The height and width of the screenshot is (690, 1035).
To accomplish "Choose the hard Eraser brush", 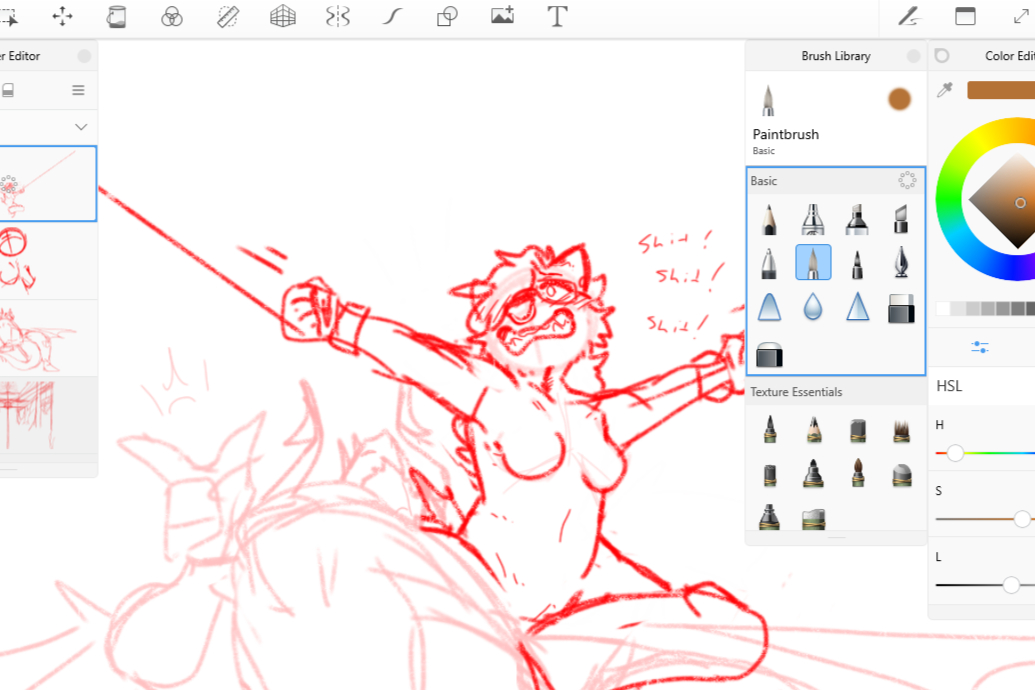I will click(x=901, y=307).
